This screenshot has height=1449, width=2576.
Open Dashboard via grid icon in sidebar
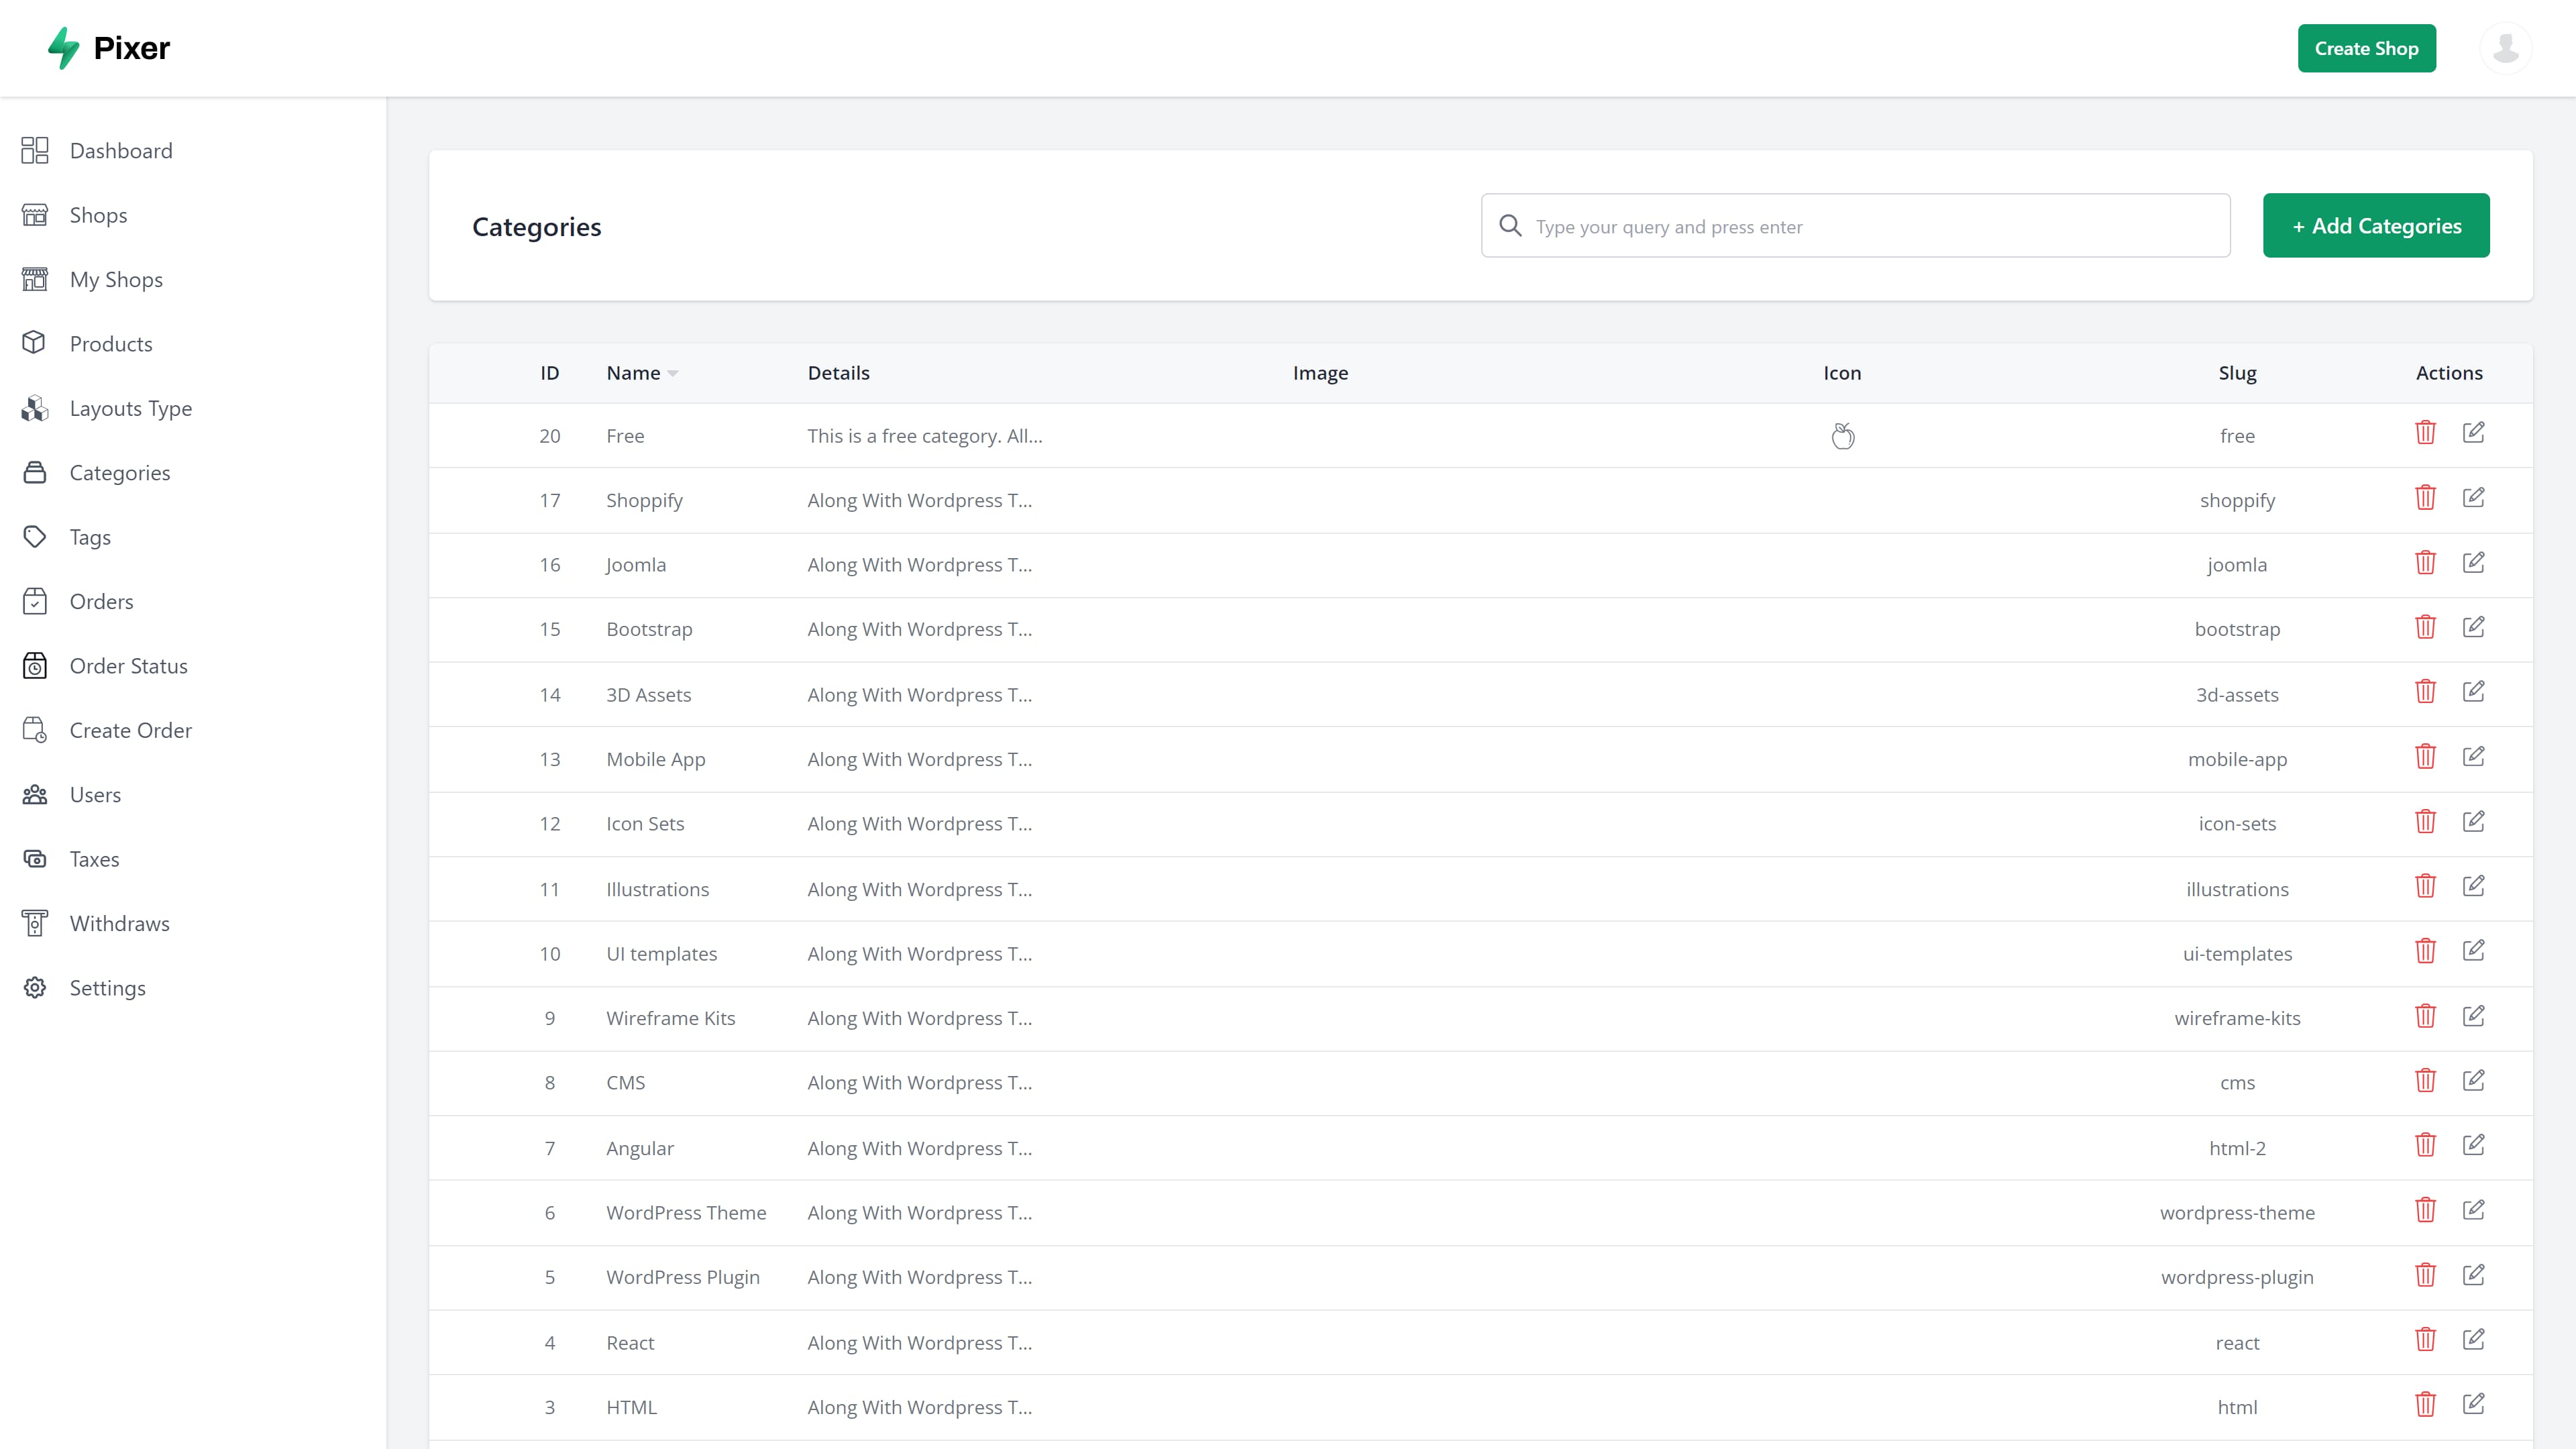click(x=34, y=150)
